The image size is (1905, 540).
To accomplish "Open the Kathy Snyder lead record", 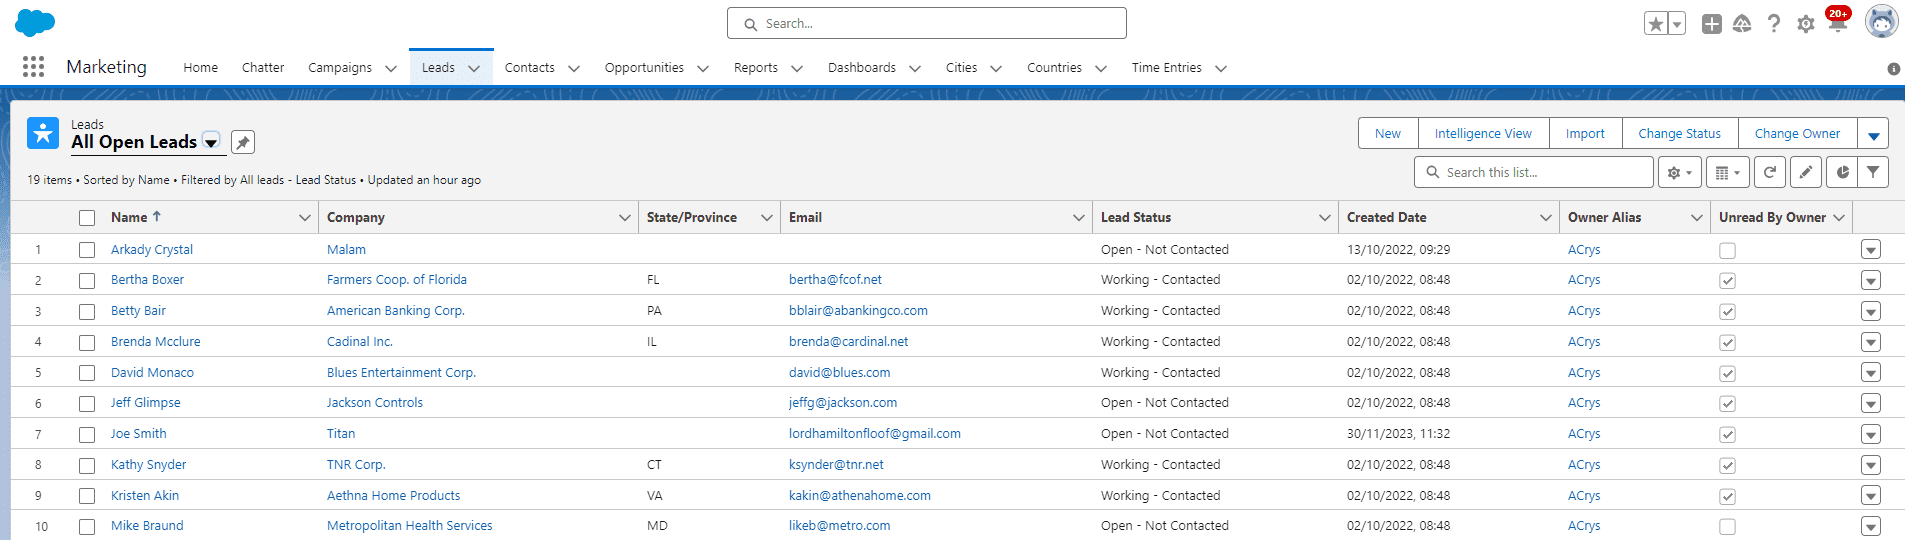I will (x=148, y=465).
